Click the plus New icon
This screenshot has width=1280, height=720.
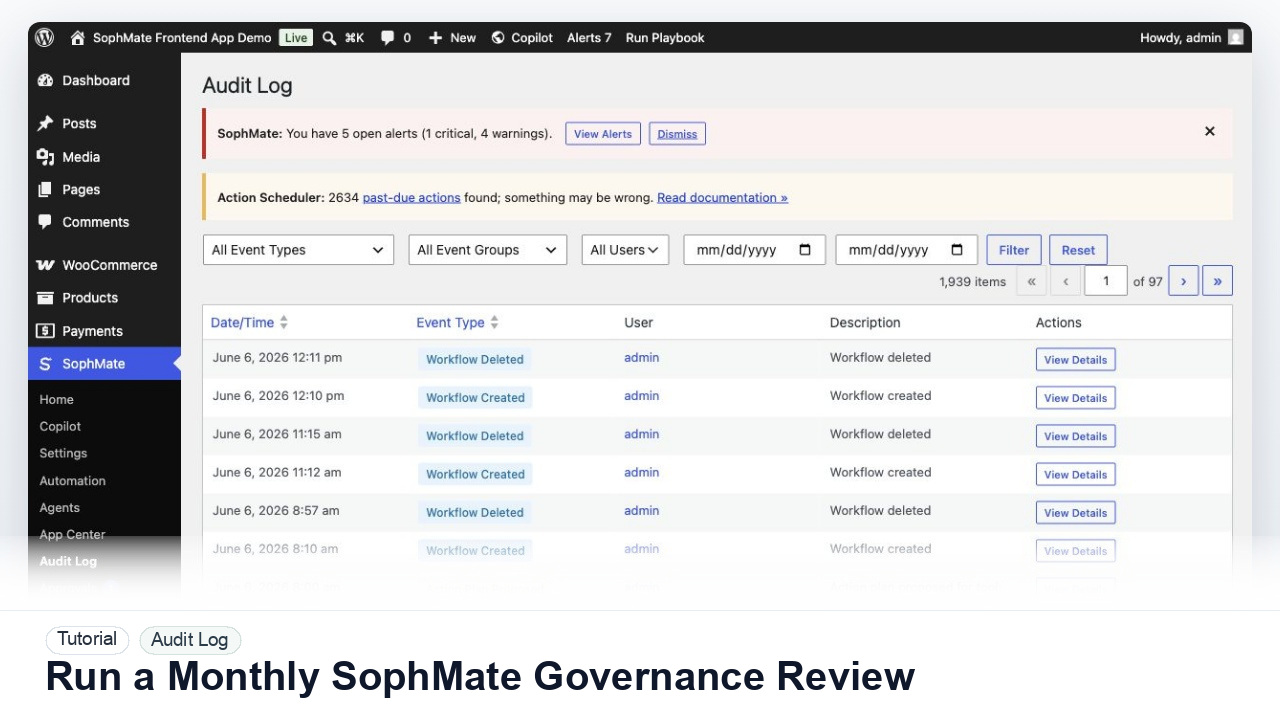click(435, 38)
